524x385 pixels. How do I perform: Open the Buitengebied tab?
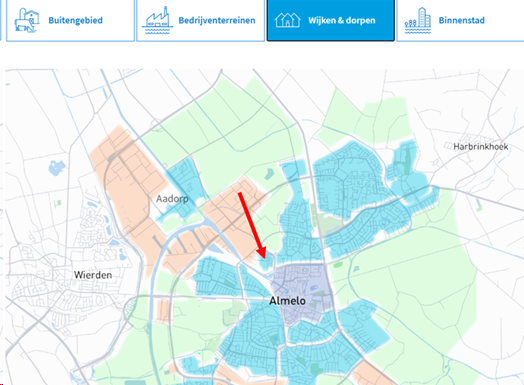coord(70,20)
